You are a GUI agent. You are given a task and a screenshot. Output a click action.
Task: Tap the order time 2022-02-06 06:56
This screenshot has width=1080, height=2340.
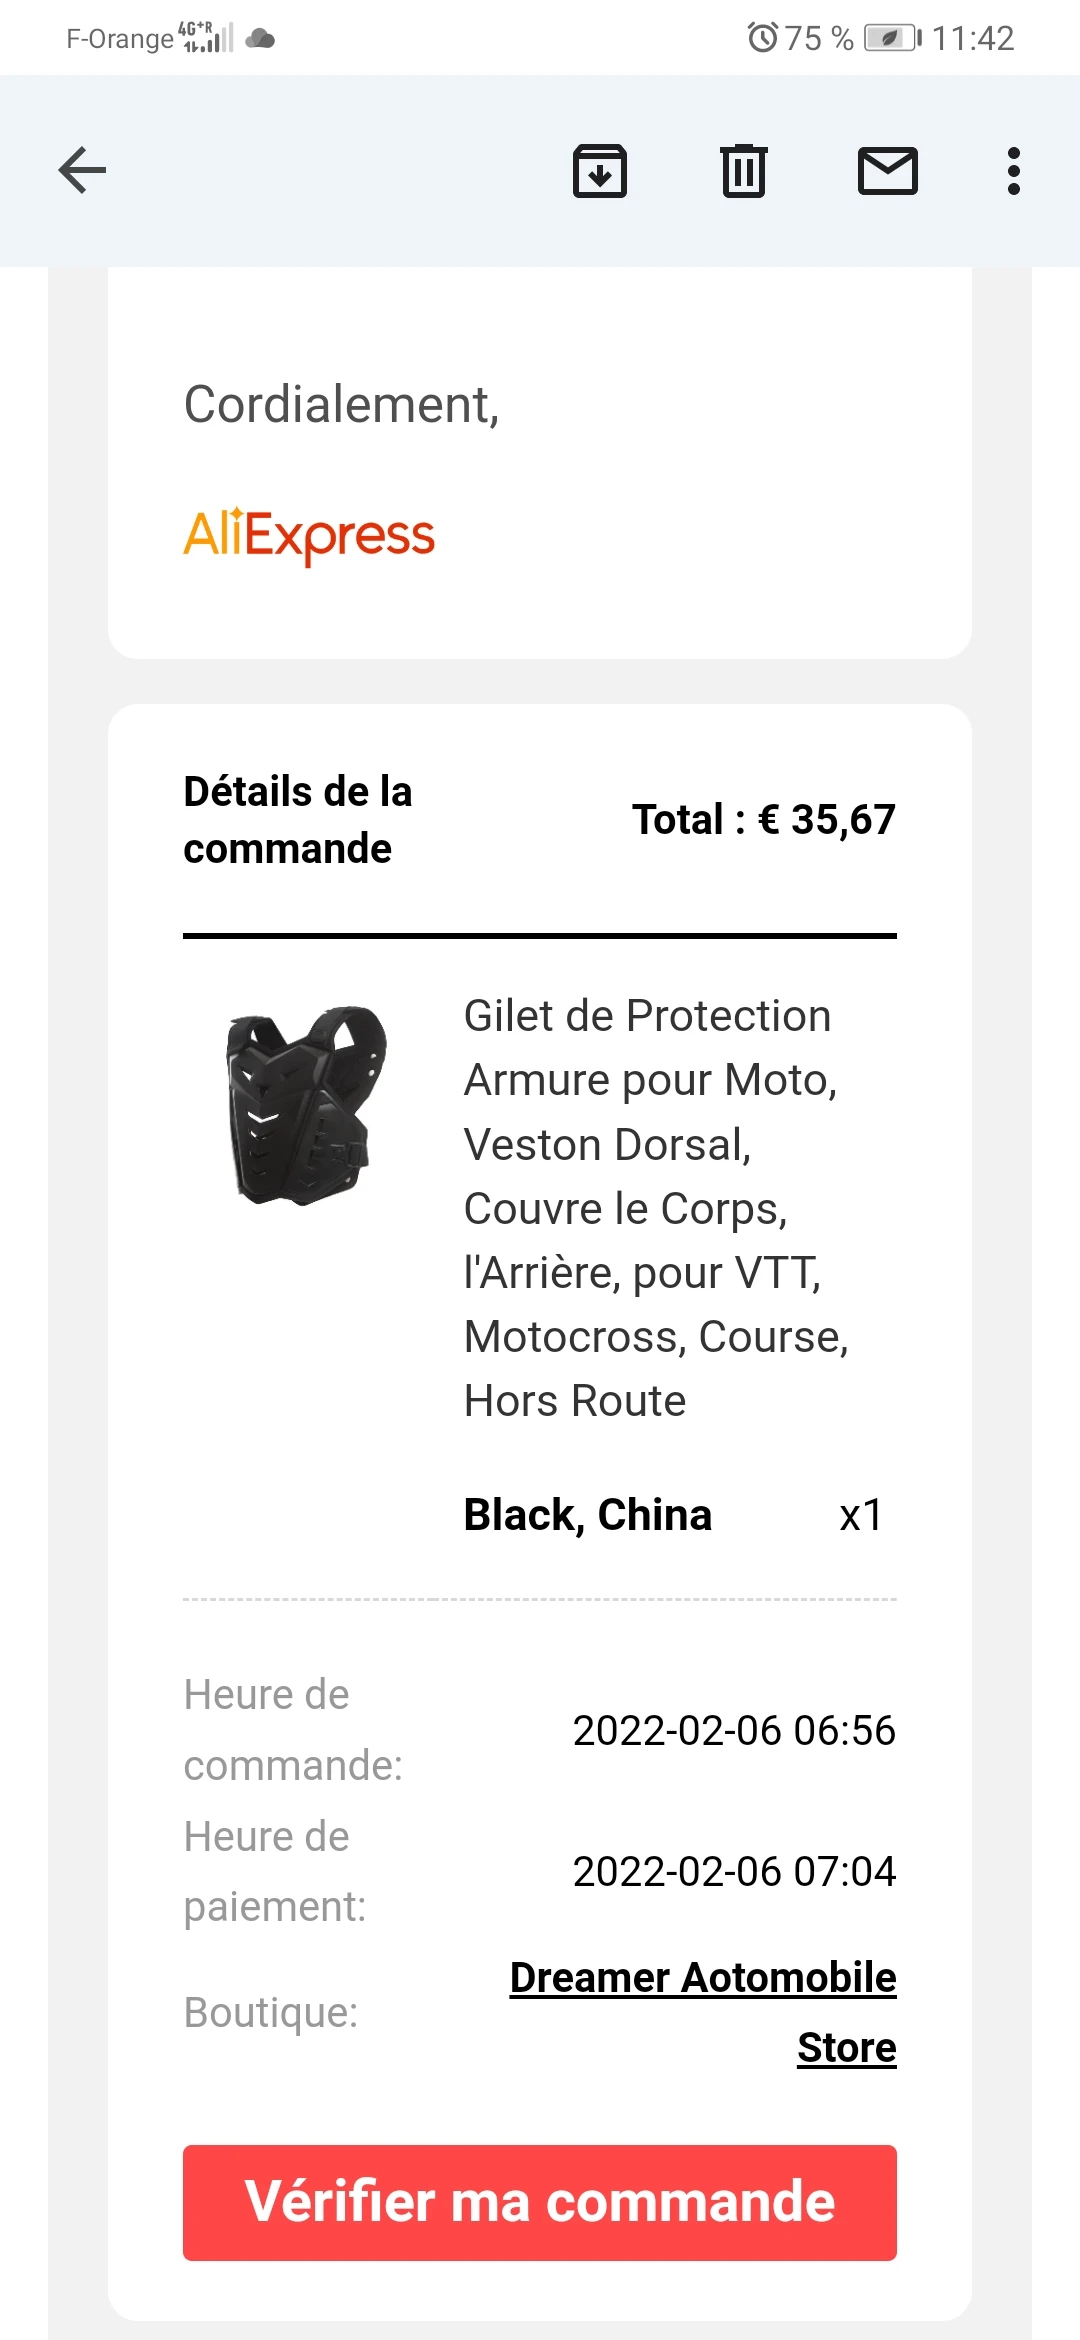(734, 1731)
